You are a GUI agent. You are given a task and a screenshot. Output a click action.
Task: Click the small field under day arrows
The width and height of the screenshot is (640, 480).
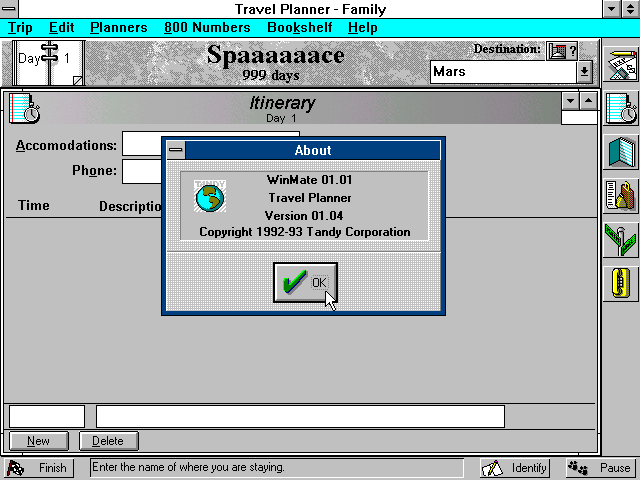(x=579, y=118)
